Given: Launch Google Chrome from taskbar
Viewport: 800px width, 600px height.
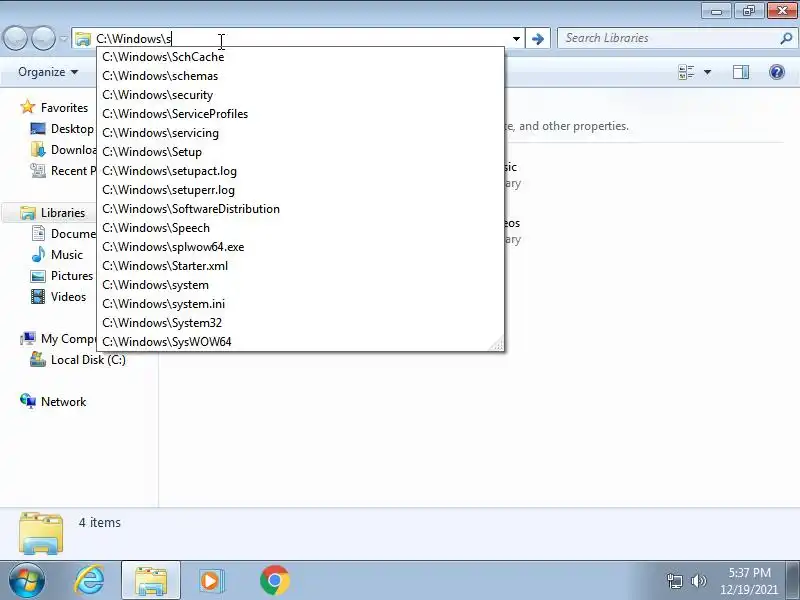Looking at the screenshot, I should (274, 581).
